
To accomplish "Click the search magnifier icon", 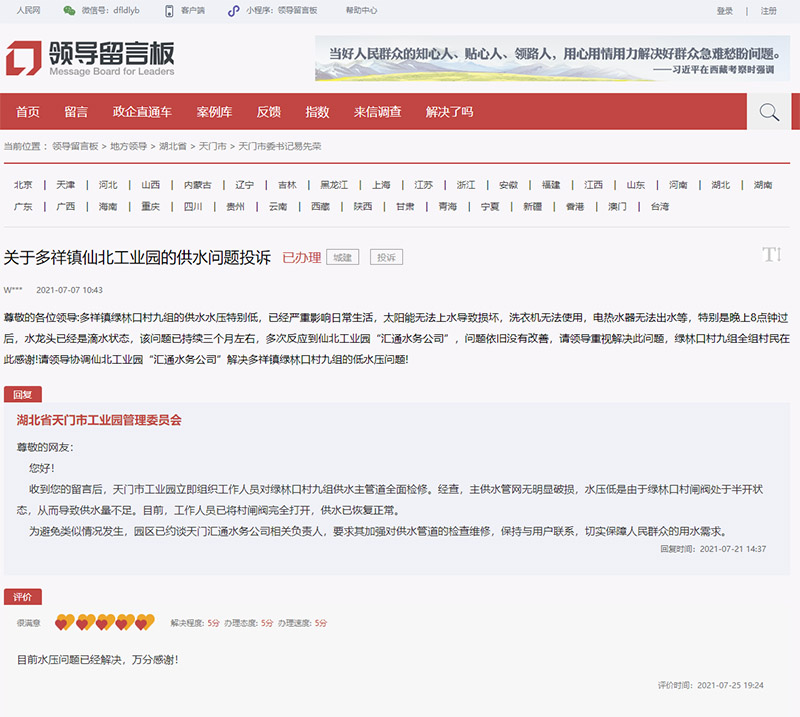I will pos(769,112).
